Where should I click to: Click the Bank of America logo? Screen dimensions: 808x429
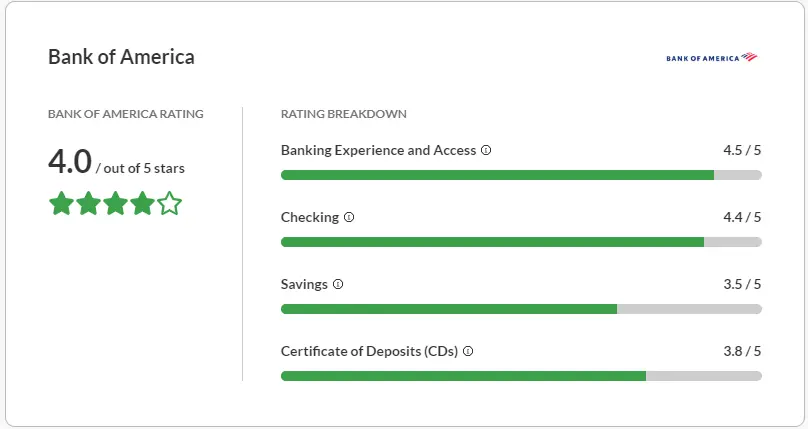(x=712, y=57)
